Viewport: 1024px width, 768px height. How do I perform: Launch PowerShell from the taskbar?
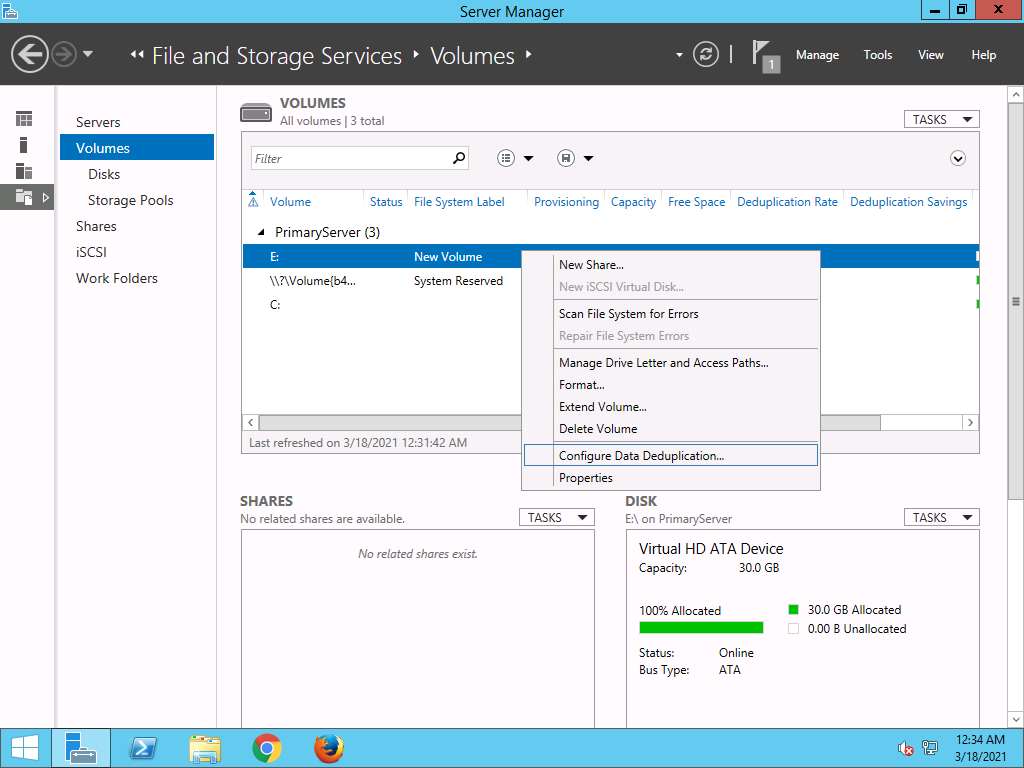[x=143, y=748]
